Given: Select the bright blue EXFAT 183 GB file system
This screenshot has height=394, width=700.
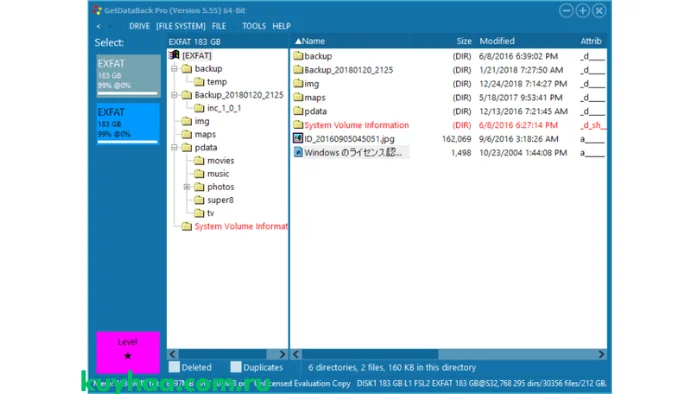Looking at the screenshot, I should coord(128,124).
